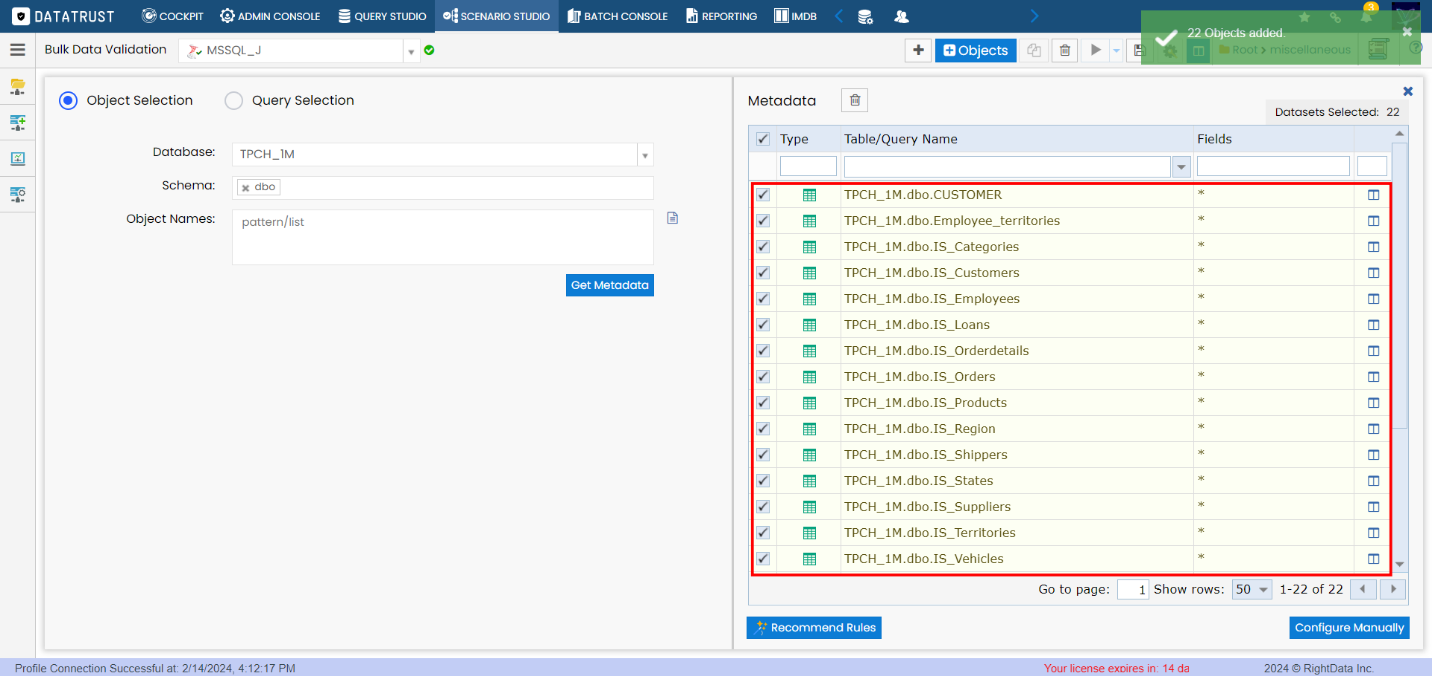The image size is (1432, 676).
Task: Select the Object Selection radio button
Action: [66, 100]
